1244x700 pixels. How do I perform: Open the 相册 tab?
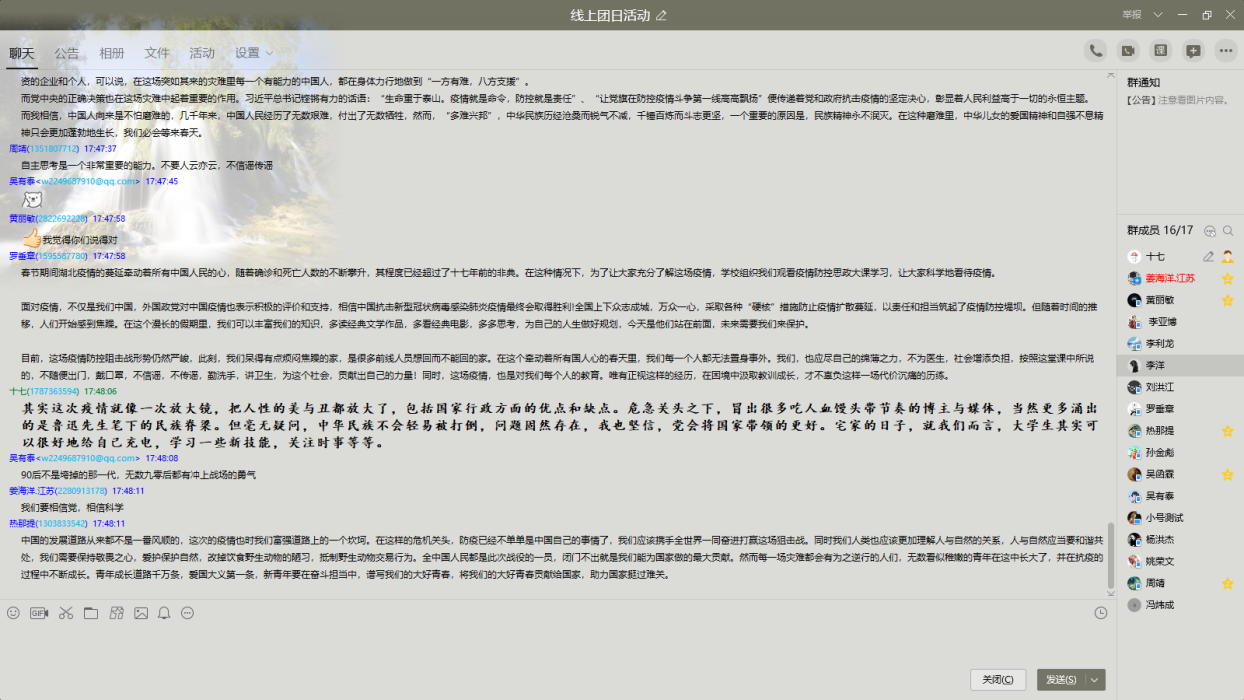point(112,53)
